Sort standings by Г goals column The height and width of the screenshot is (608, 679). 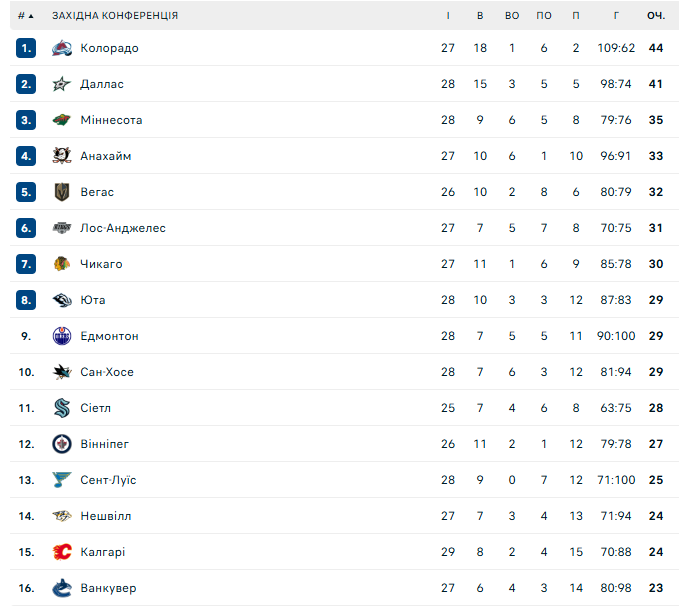[x=616, y=16]
